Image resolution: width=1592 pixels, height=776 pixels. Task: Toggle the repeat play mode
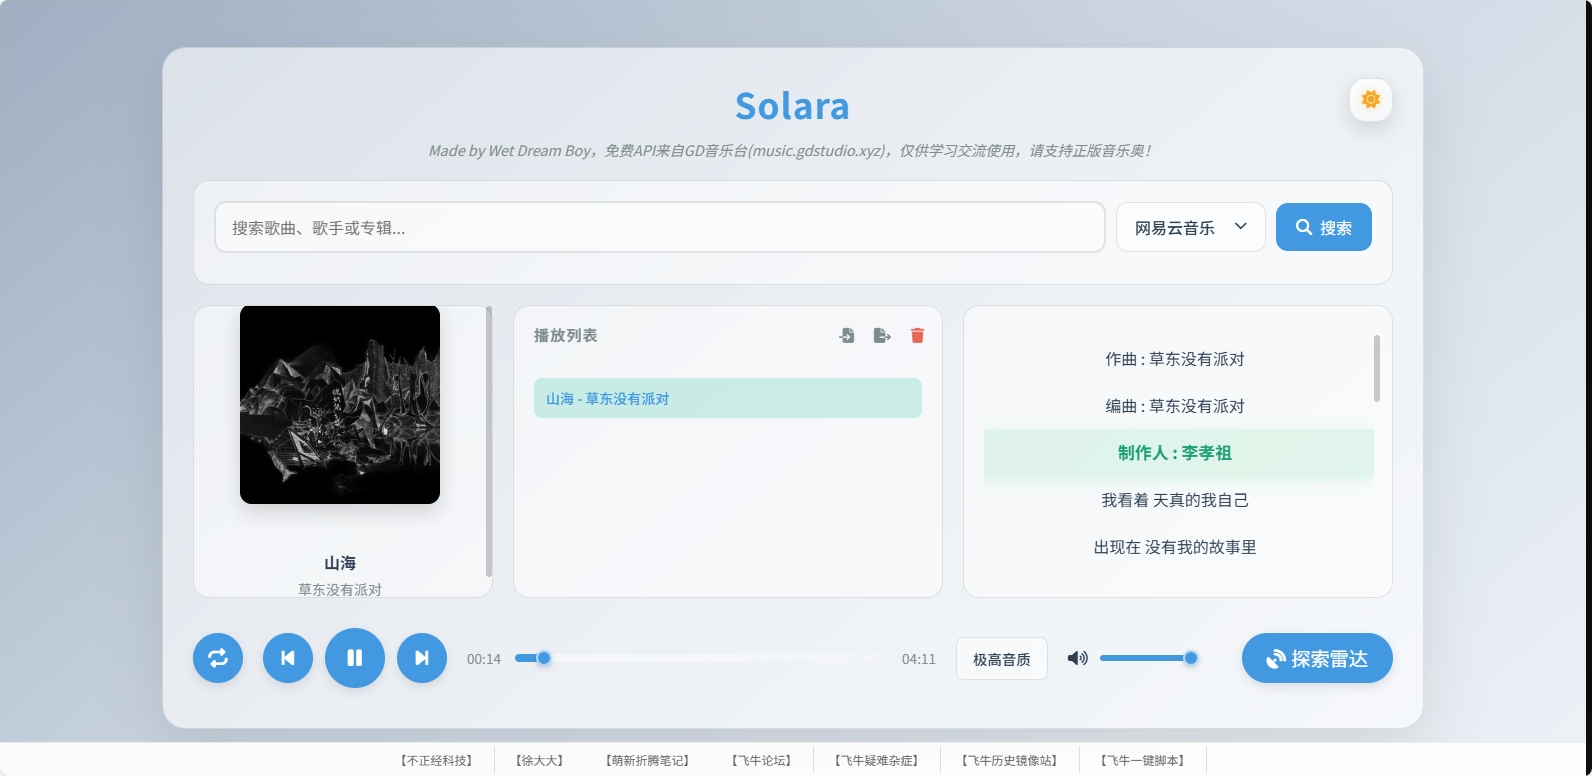coord(218,658)
